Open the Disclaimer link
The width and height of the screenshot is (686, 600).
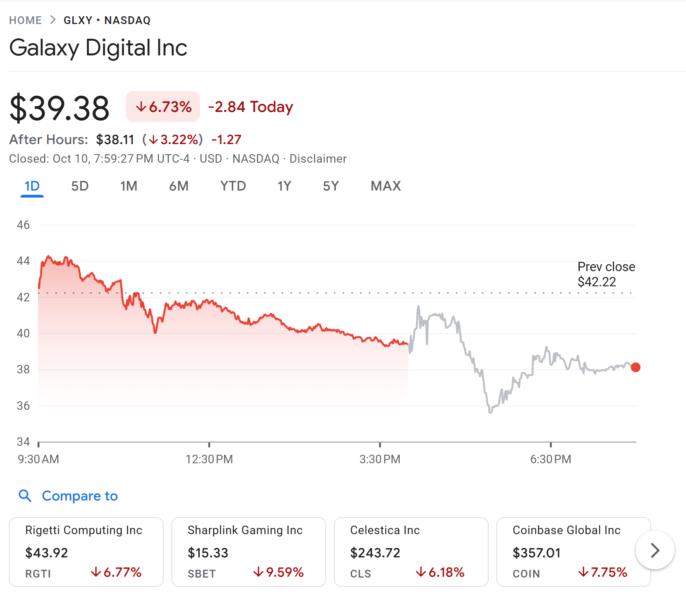coord(319,159)
